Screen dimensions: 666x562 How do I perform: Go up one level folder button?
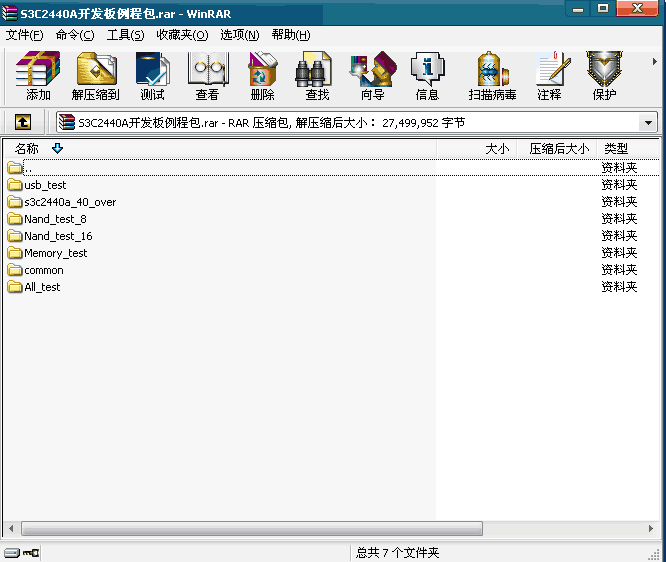click(23, 122)
